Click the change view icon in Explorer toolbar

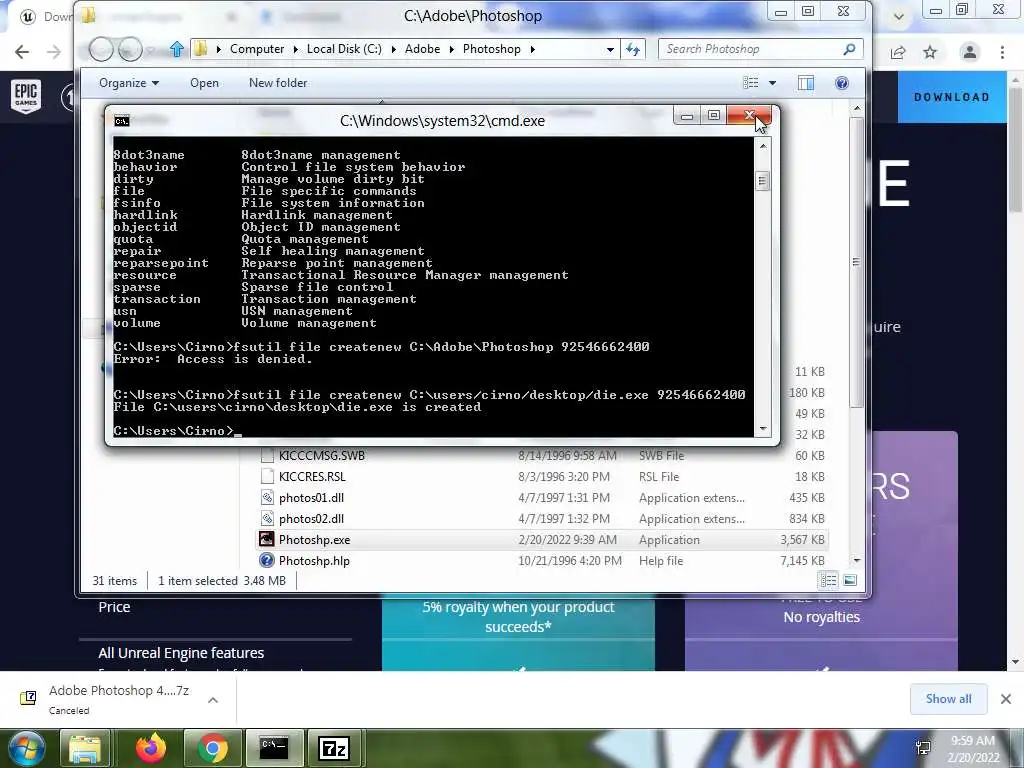751,83
